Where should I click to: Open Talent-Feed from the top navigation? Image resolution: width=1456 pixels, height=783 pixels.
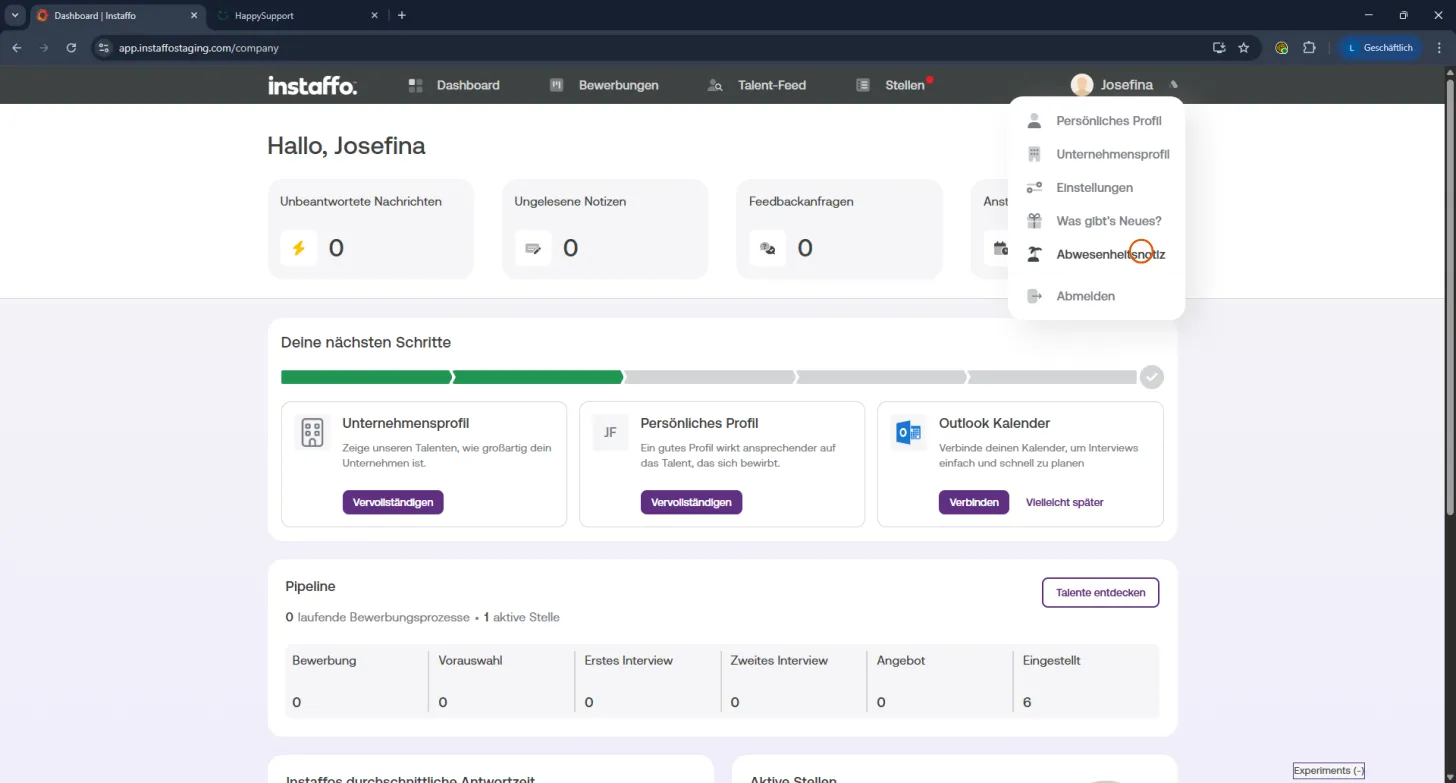[x=756, y=85]
